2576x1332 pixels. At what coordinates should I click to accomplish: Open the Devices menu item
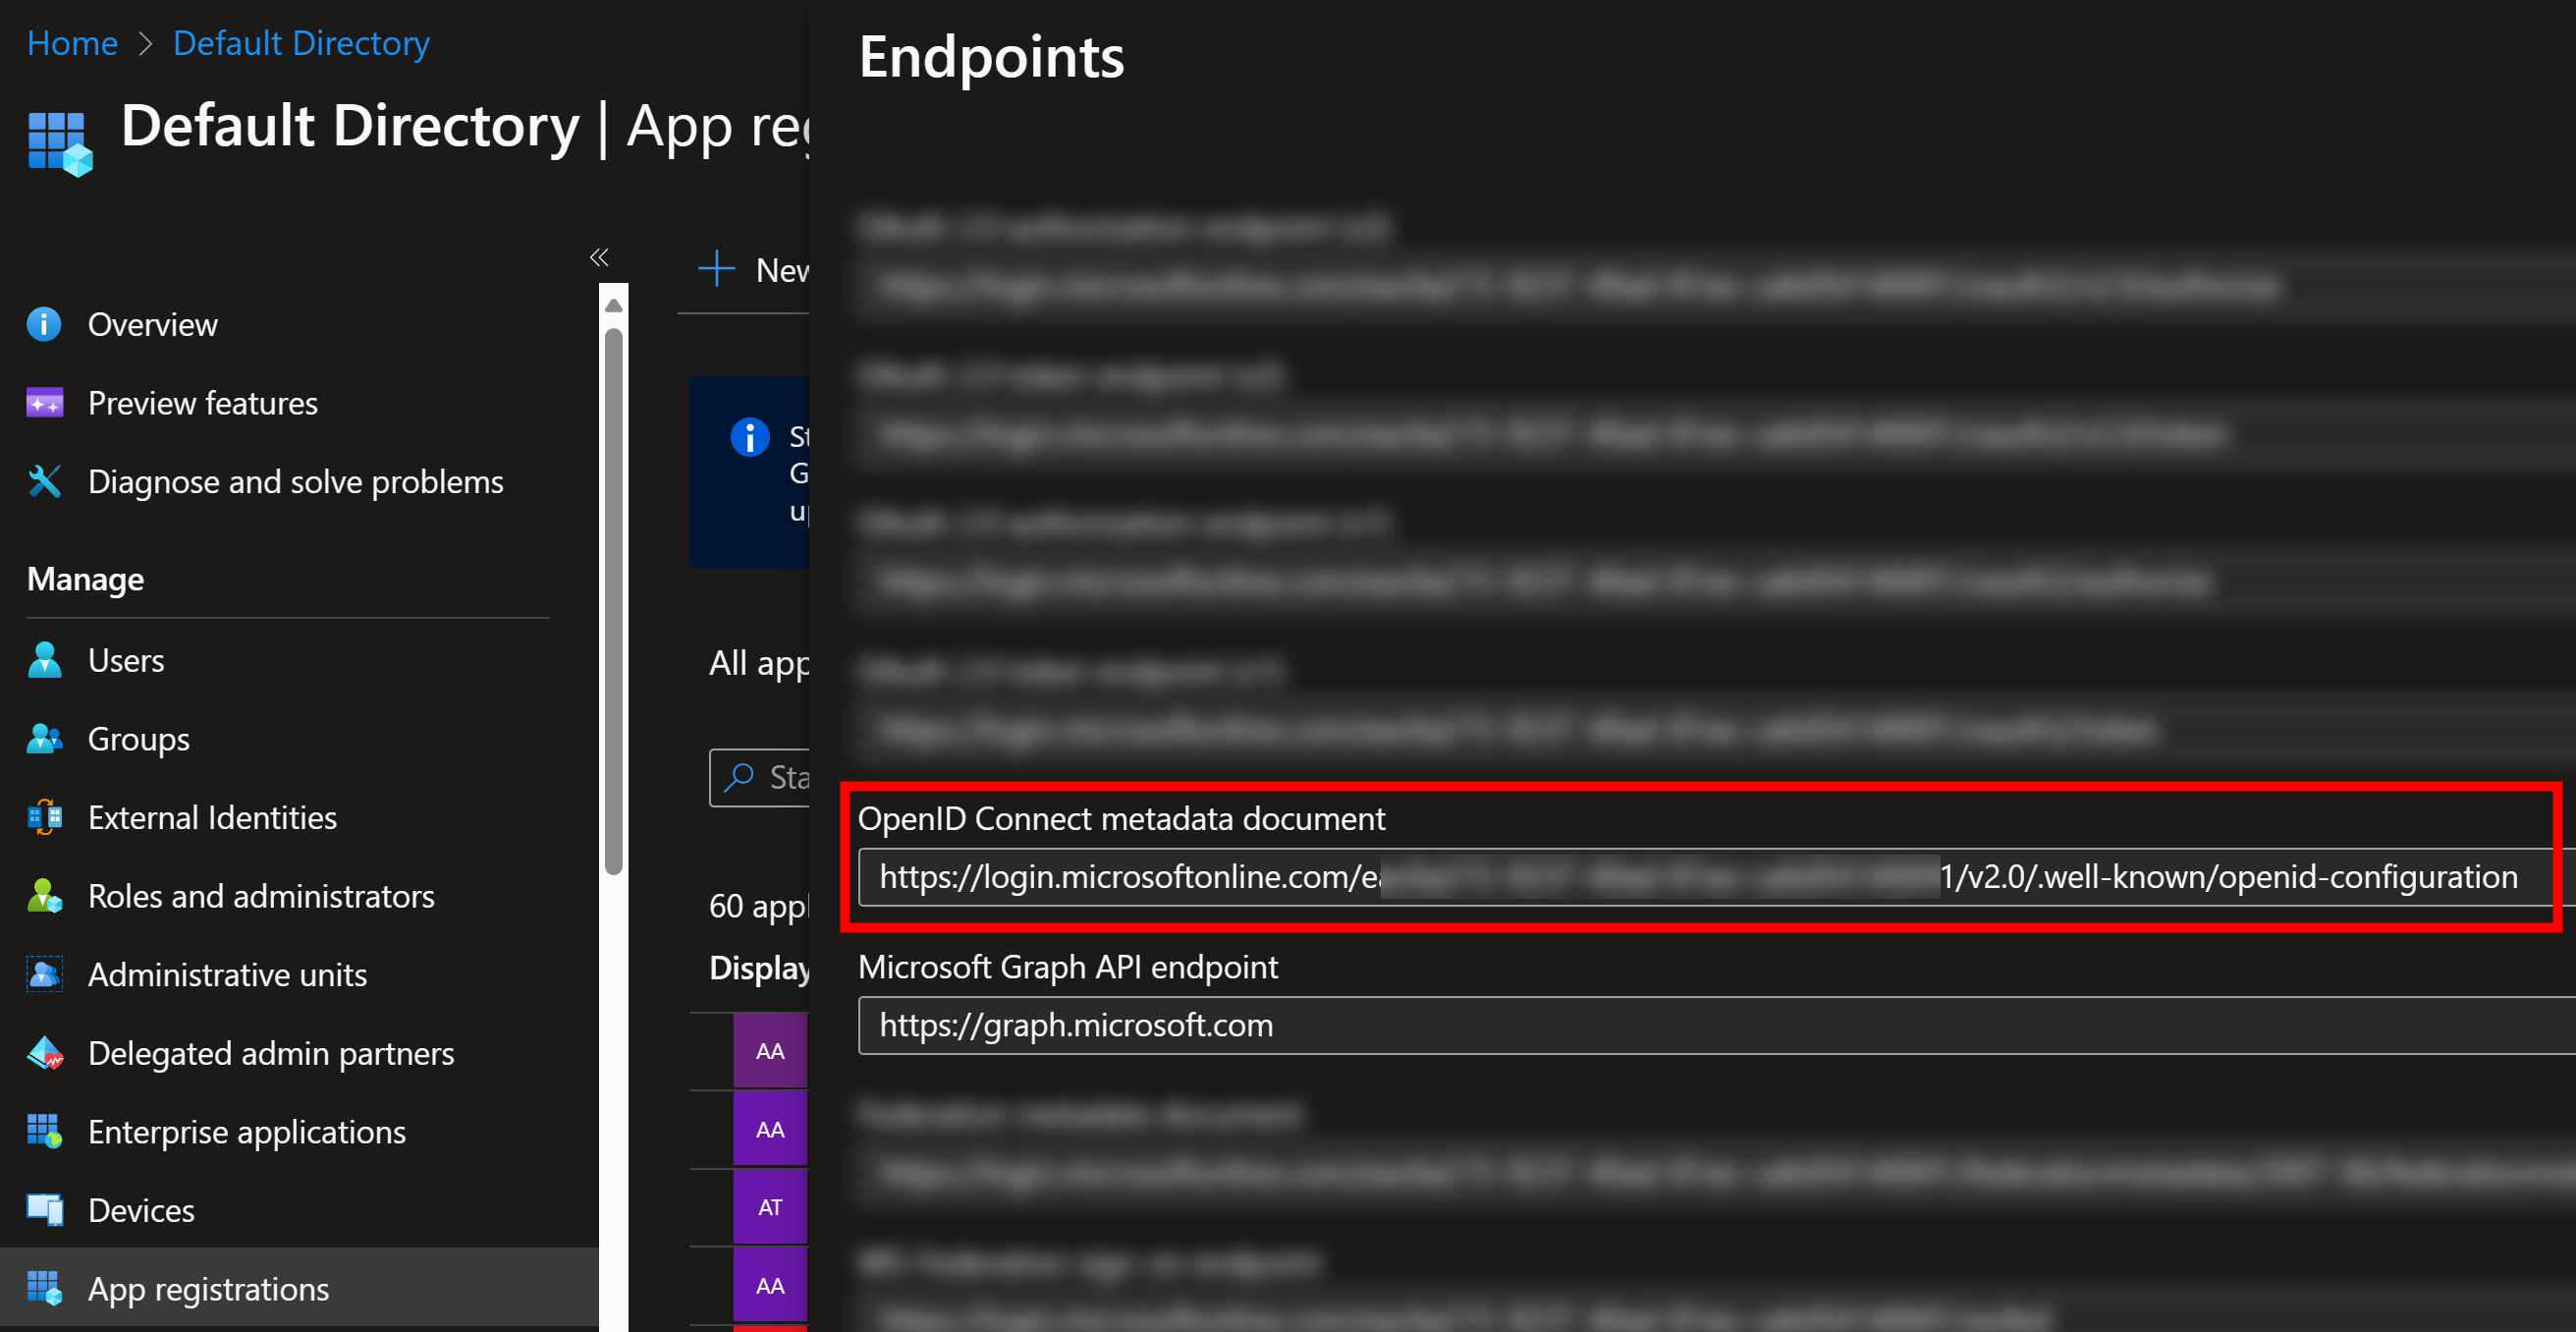141,1210
